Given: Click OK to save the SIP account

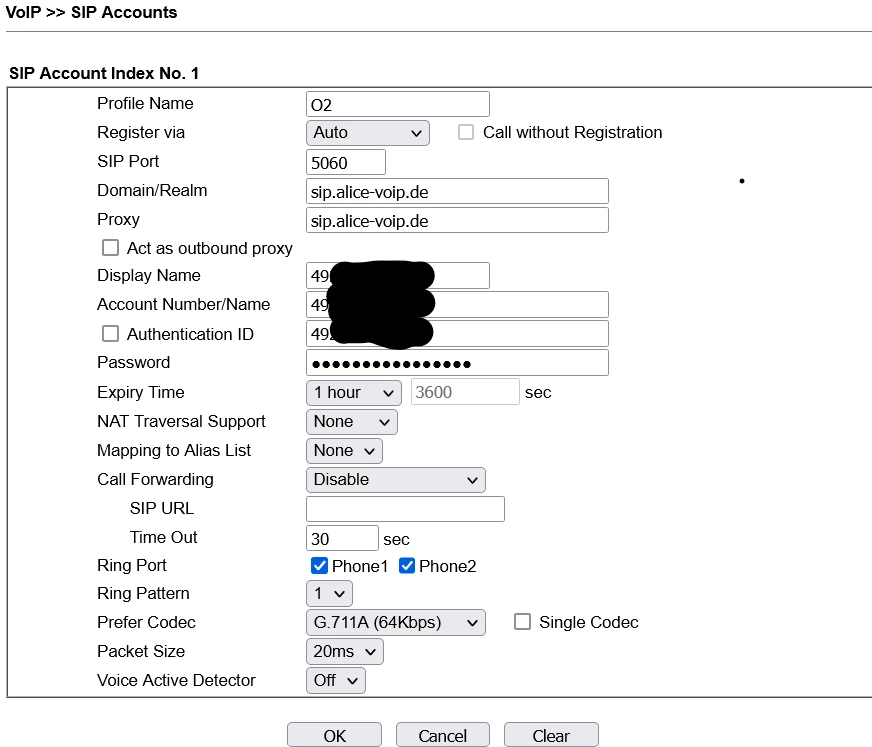Looking at the screenshot, I should point(334,735).
